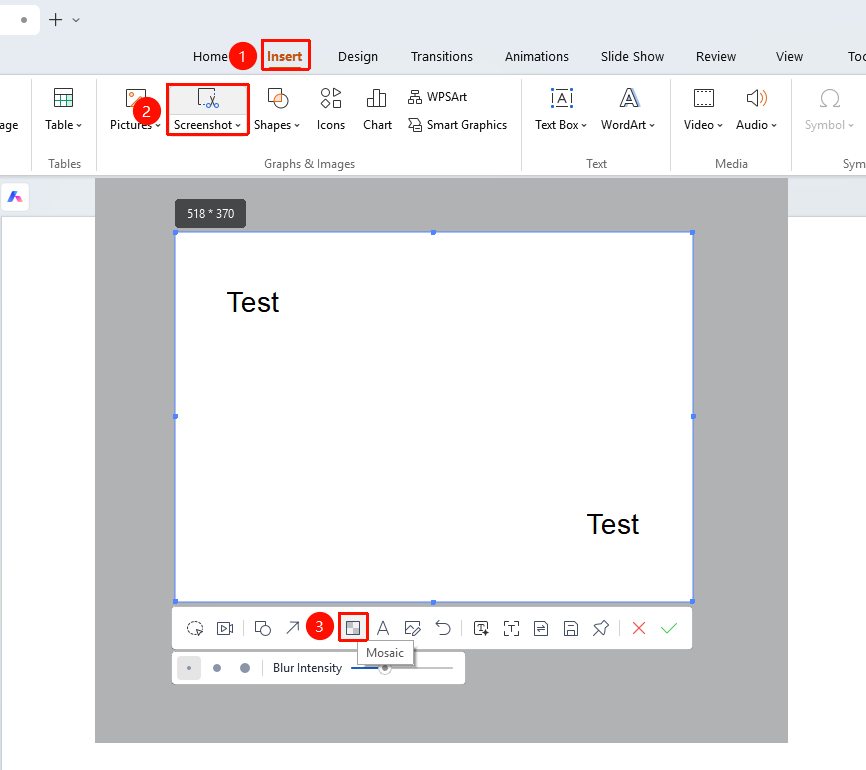Choose the shapes annotation tool
Screen dimensions: 866x770
pyautogui.click(x=262, y=628)
